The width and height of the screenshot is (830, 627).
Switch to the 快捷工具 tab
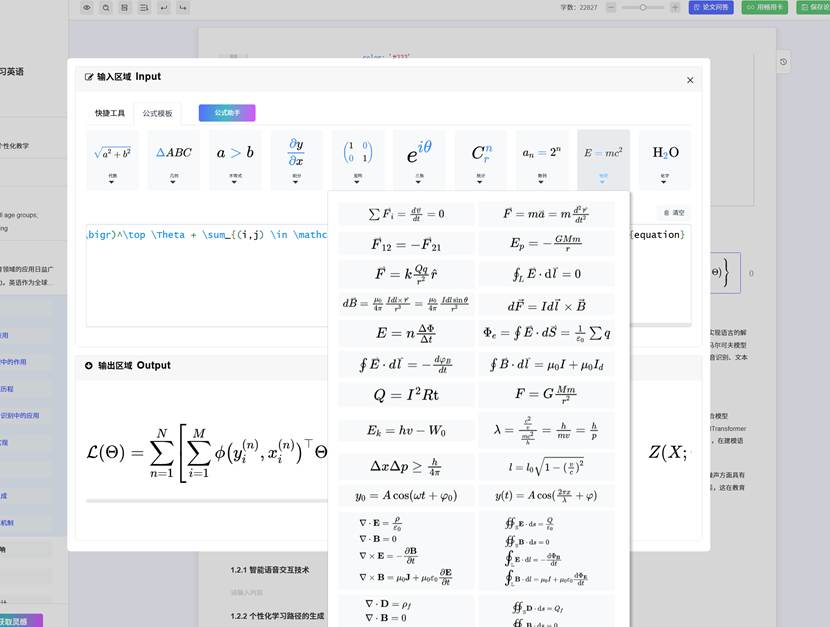110,113
